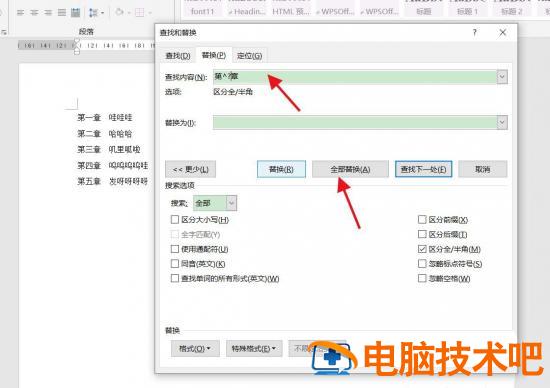Switch to the 查找(D) tab

177,56
